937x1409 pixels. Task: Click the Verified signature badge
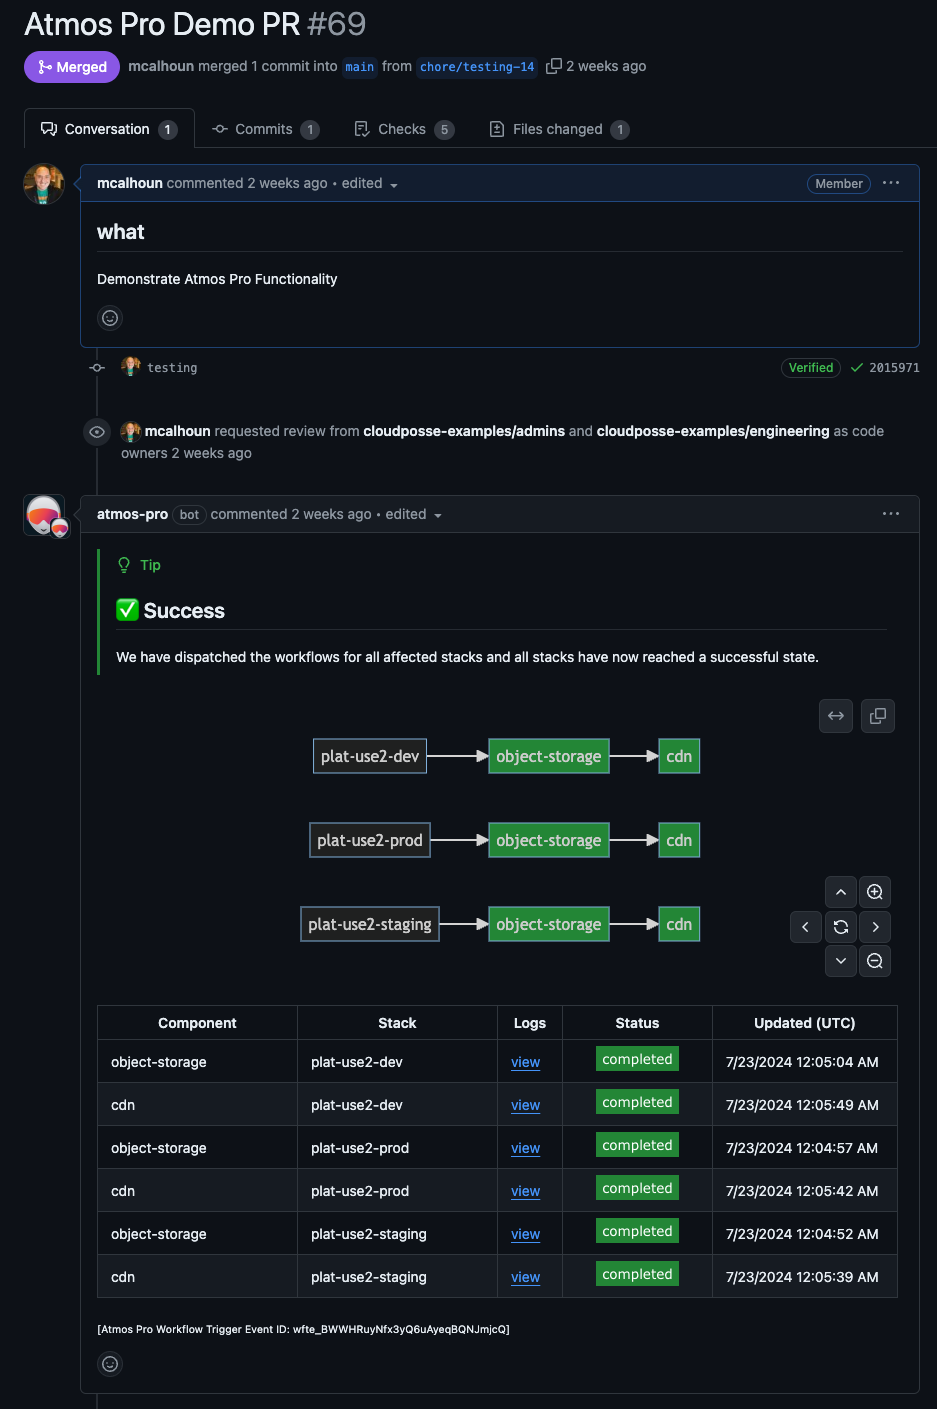point(810,367)
